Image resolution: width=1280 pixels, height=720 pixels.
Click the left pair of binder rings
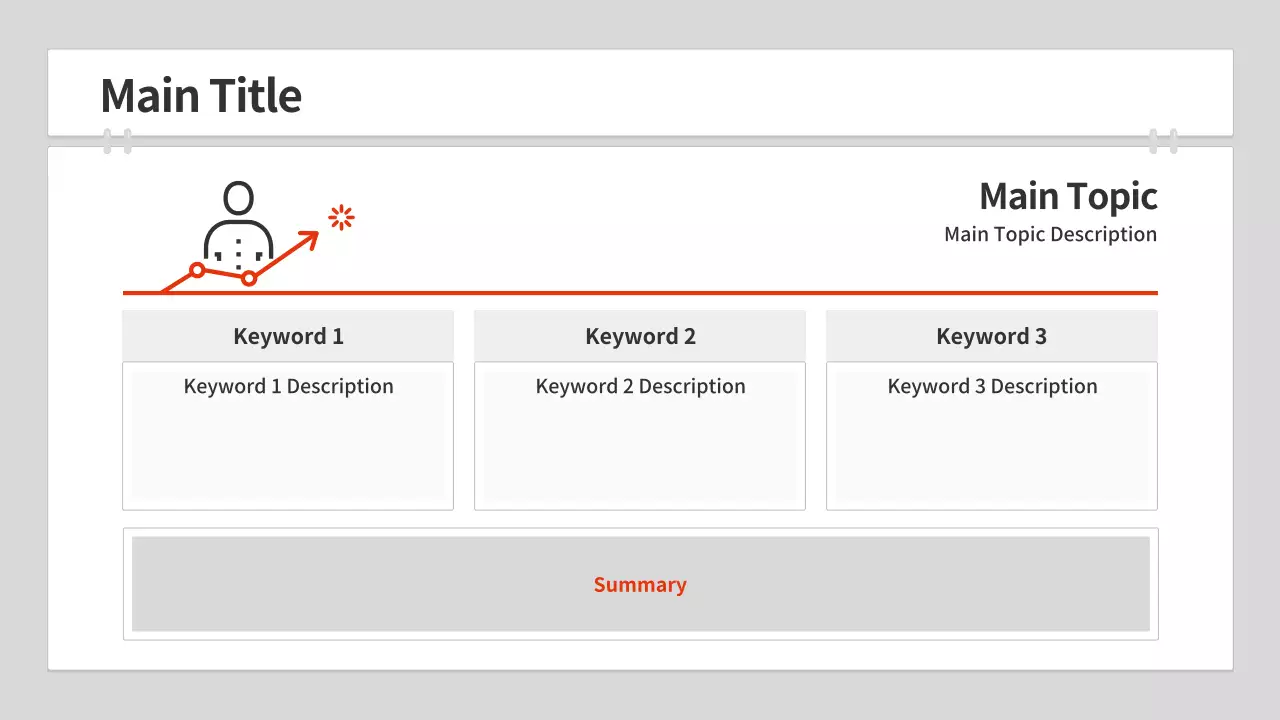pos(117,141)
